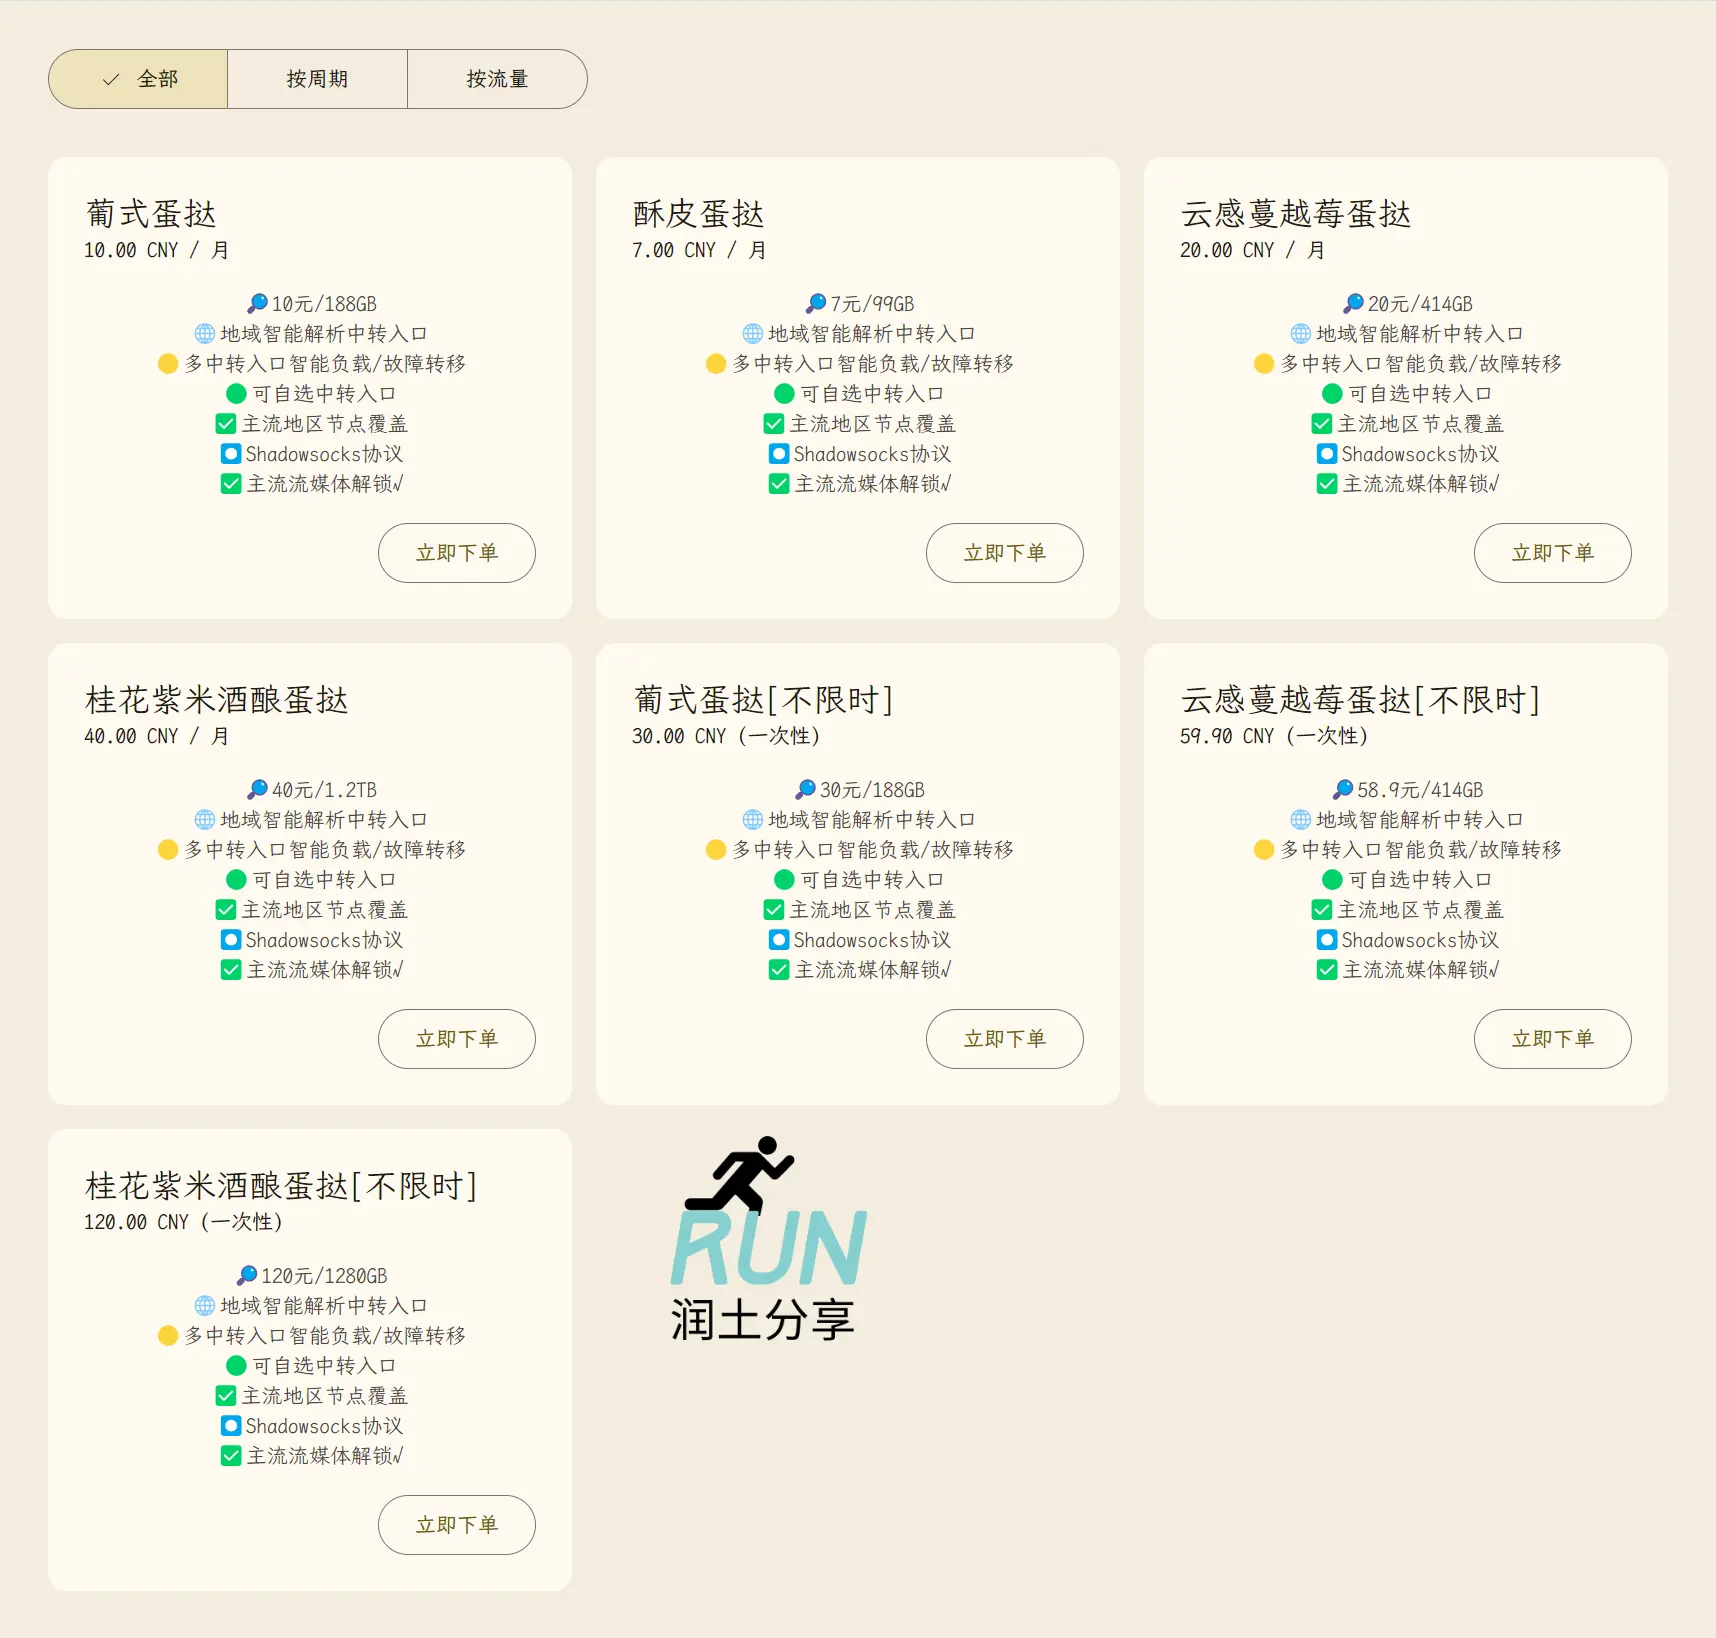This screenshot has width=1716, height=1638.
Task: Select the 全部 filter tab
Action: pyautogui.click(x=139, y=79)
